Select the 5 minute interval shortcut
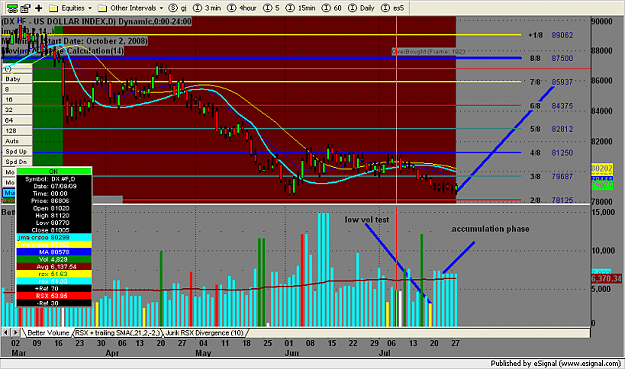This screenshot has width=625, height=369. tap(271, 8)
